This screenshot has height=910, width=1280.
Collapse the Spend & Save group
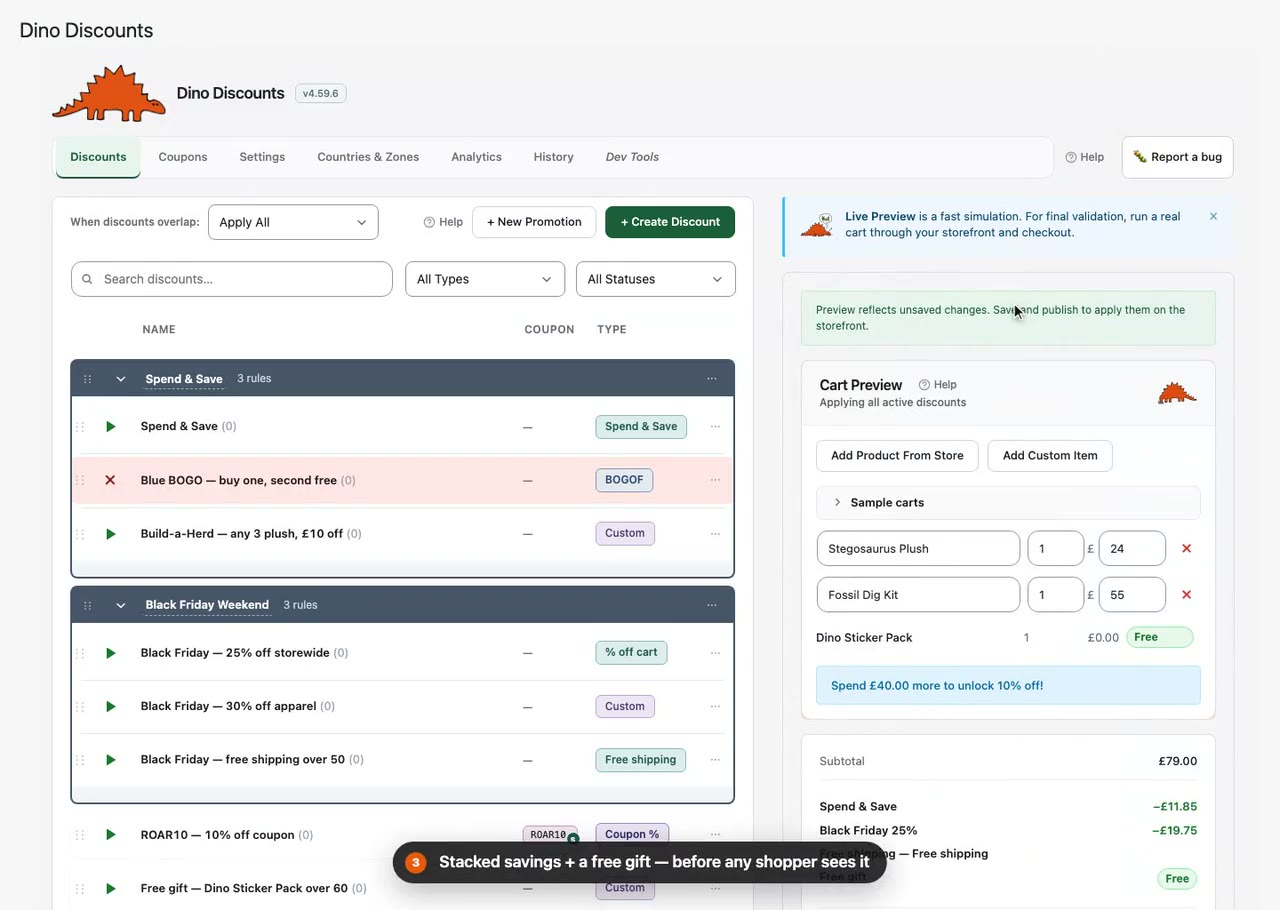[121, 379]
